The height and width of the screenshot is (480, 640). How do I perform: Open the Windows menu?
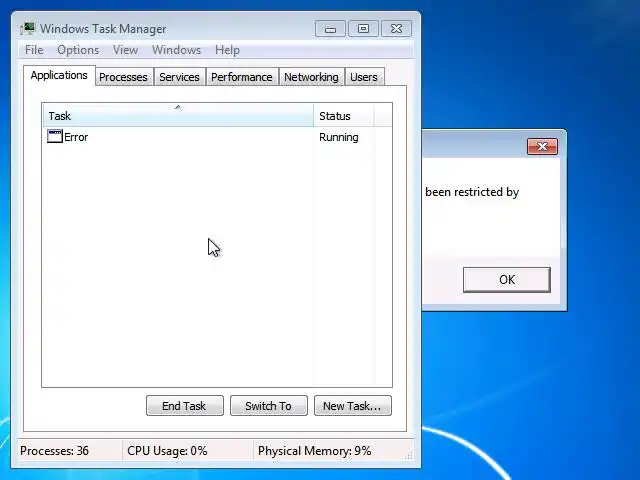(176, 50)
